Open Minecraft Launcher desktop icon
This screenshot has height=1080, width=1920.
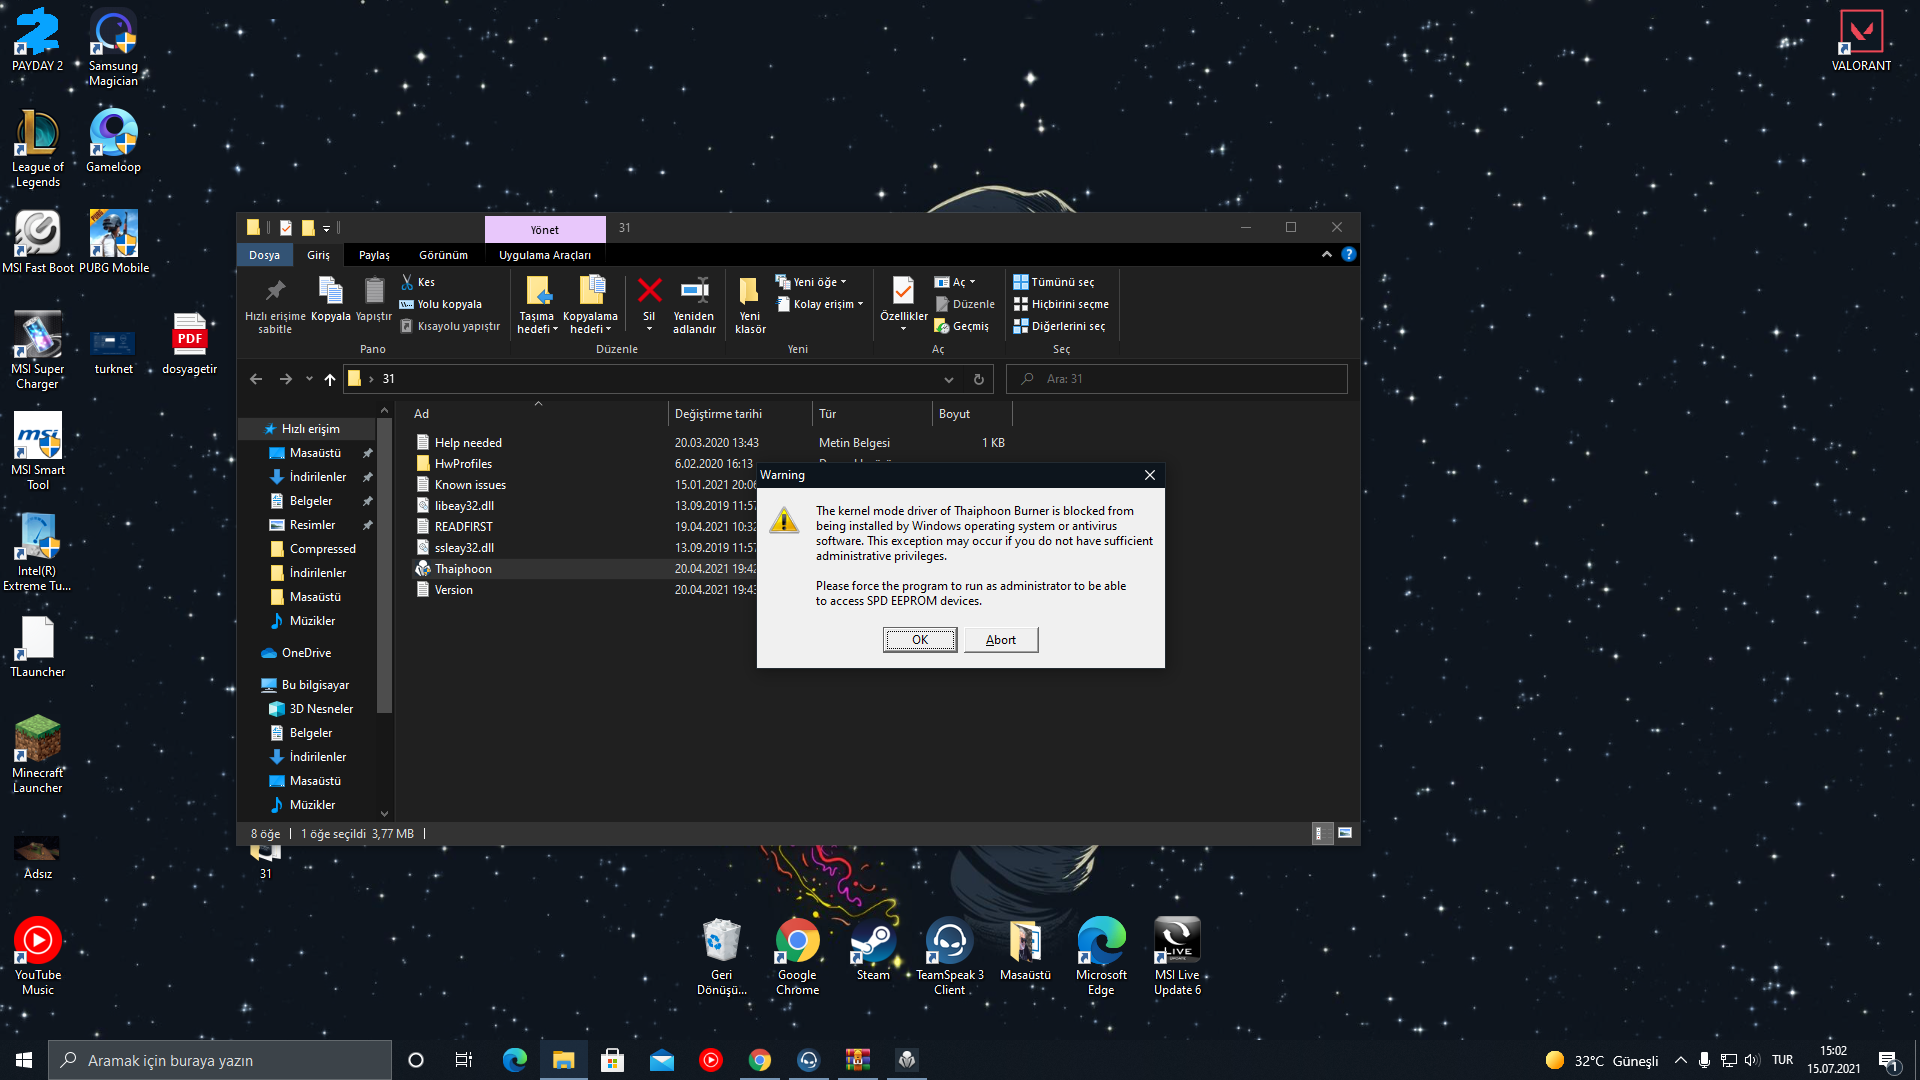pos(38,755)
